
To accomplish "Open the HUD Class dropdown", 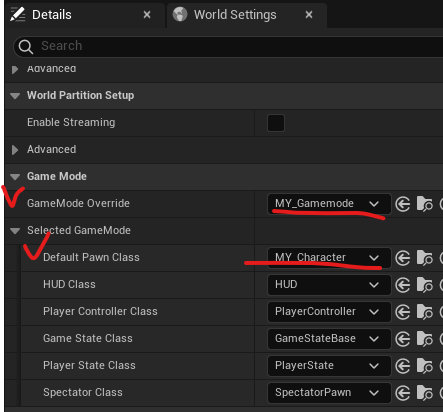I will tap(329, 284).
